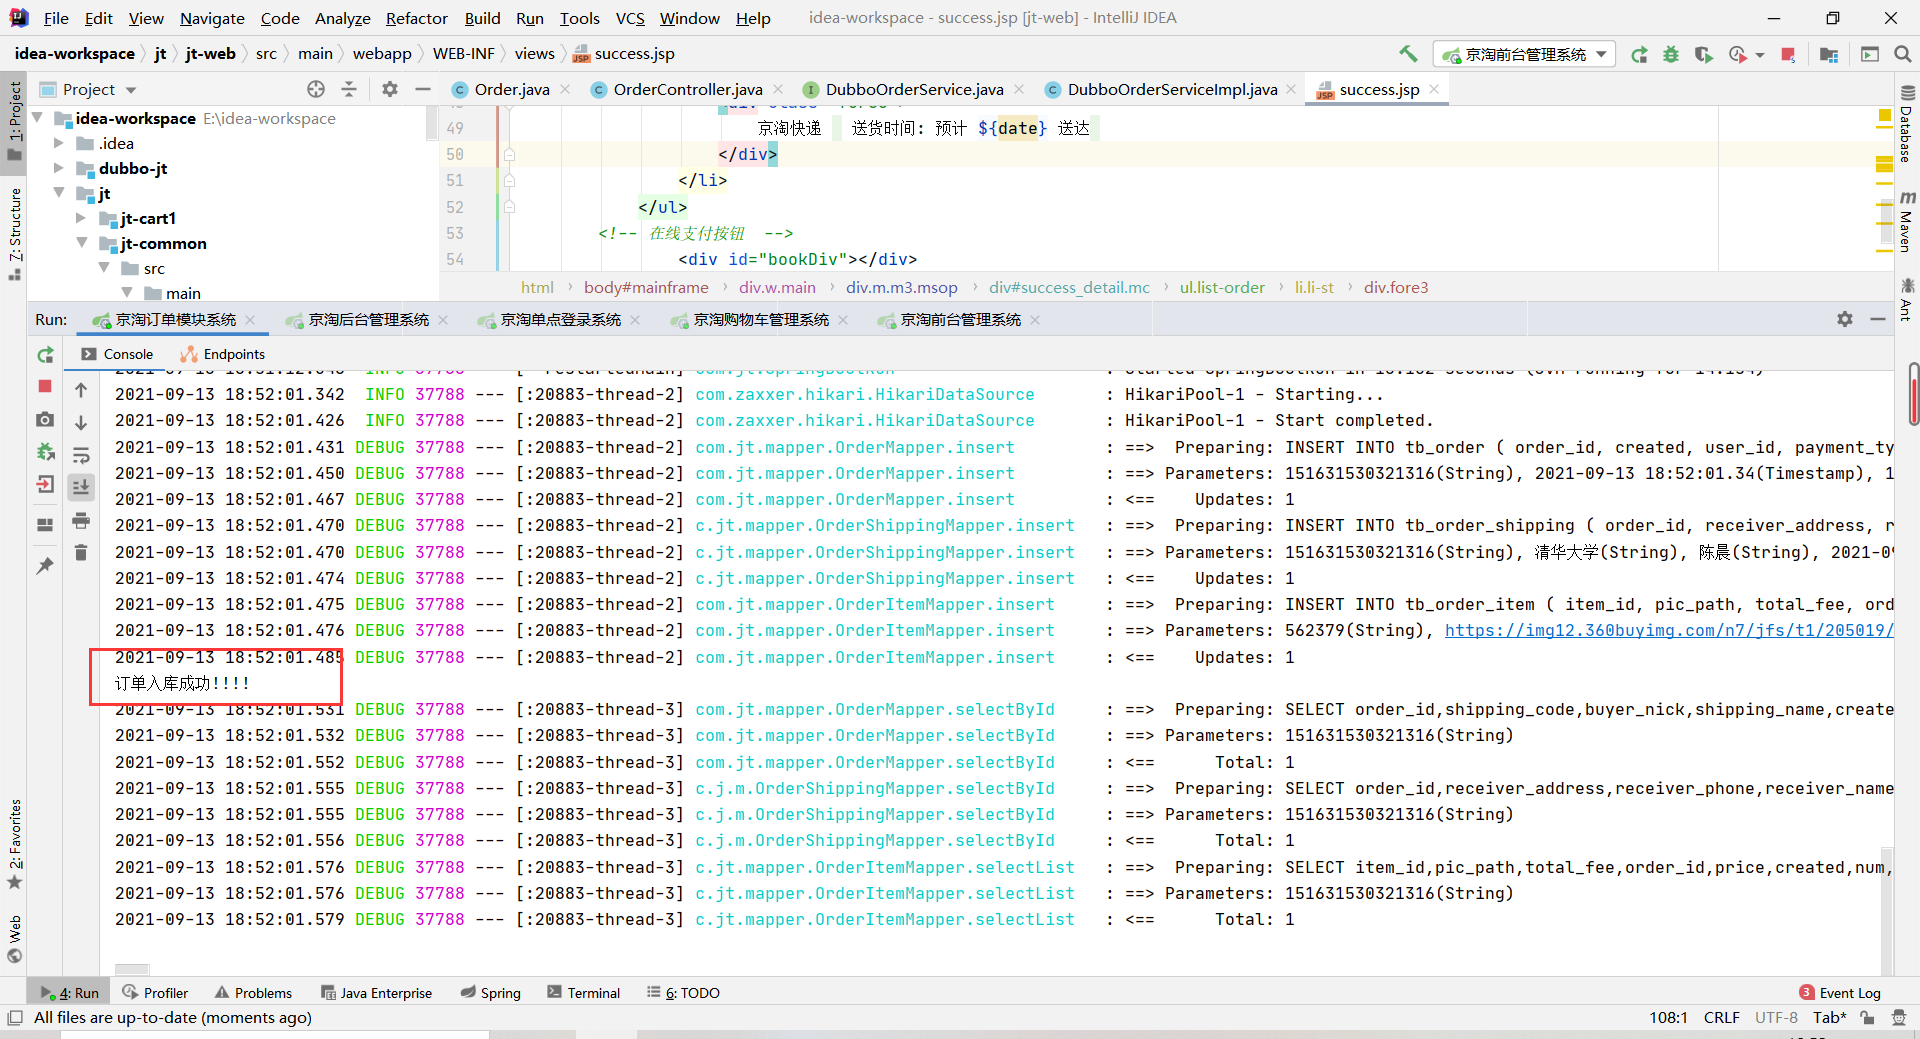Click locate-file target icon in Project panel
Screen dimensions: 1920x1039
[316, 89]
